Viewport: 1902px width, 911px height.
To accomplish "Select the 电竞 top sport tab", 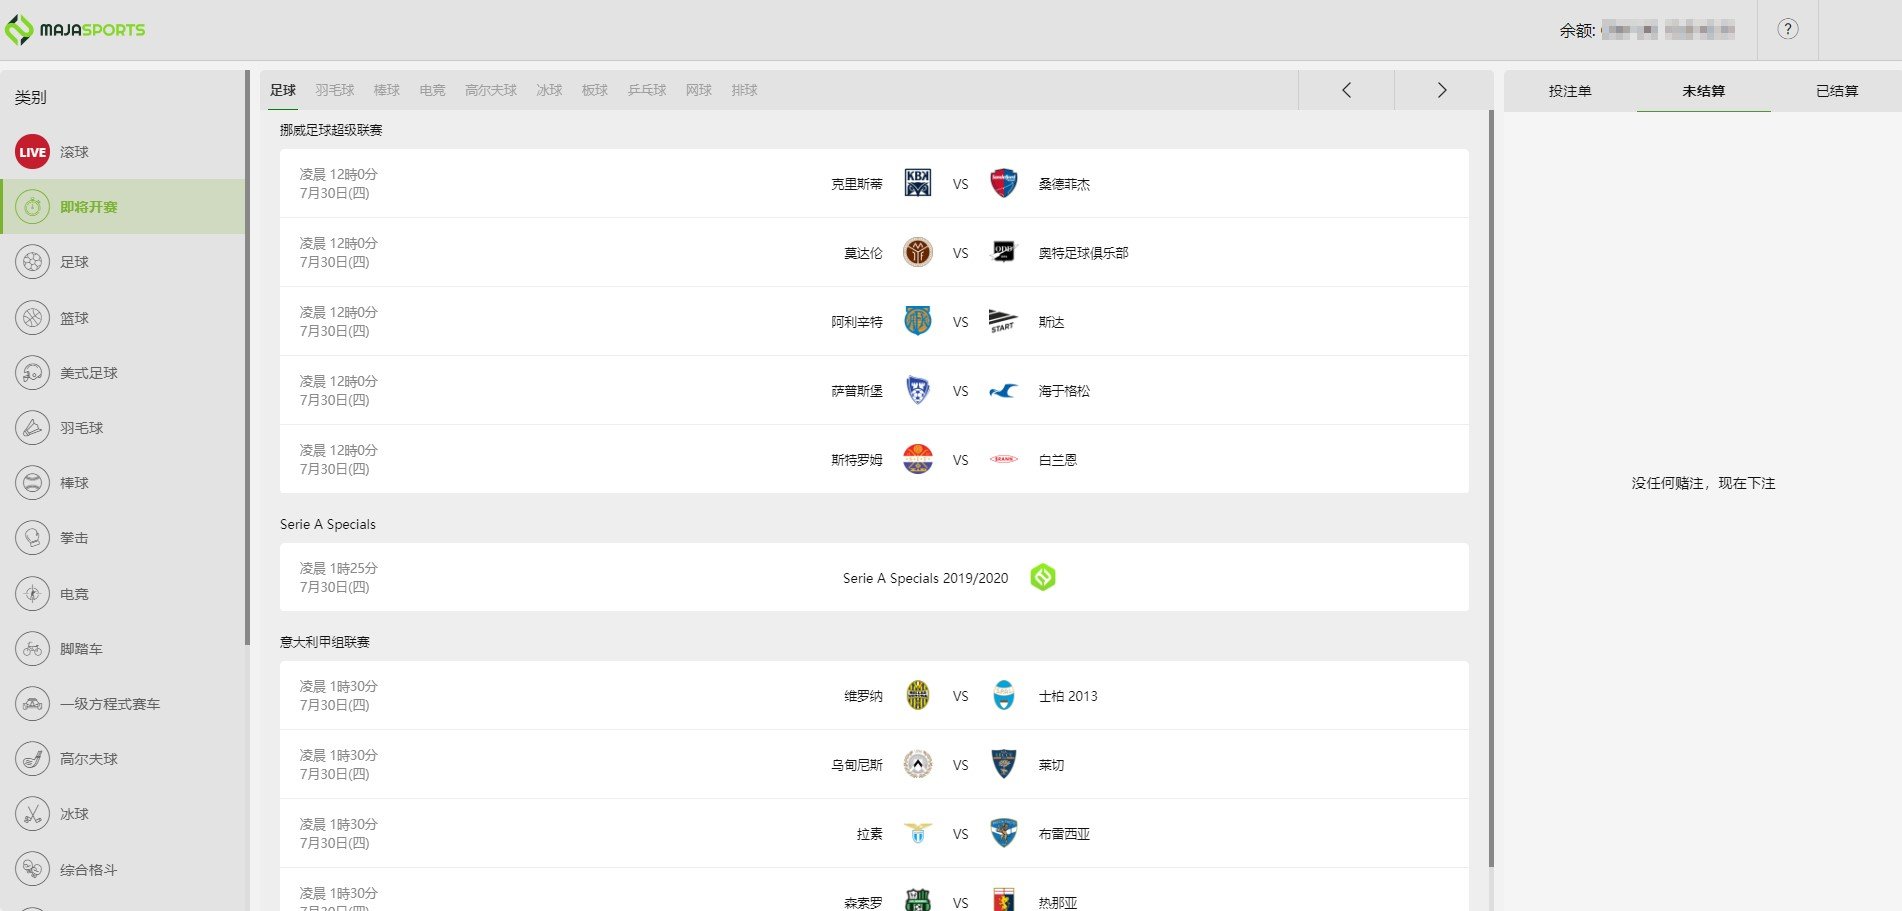I will [432, 90].
